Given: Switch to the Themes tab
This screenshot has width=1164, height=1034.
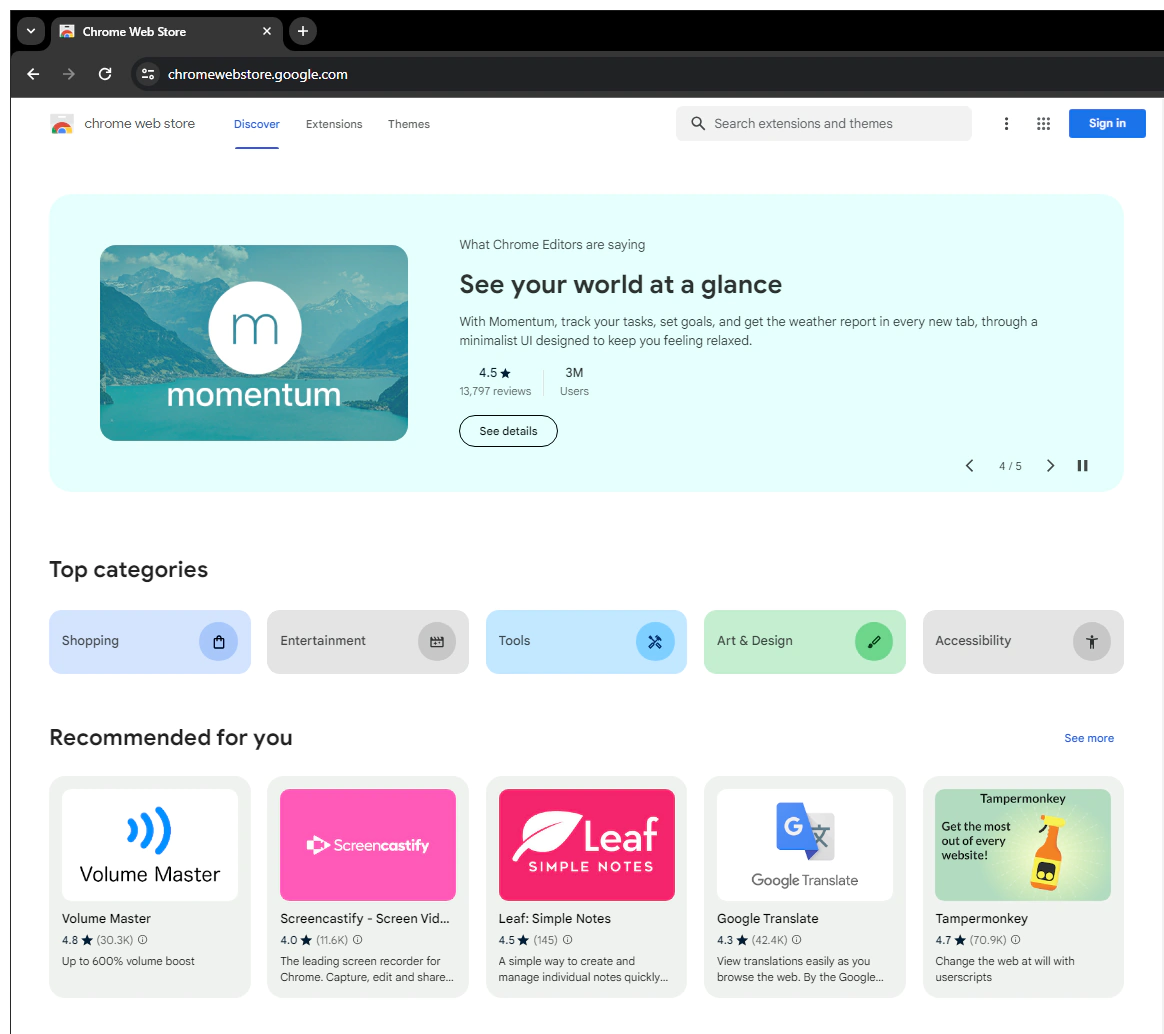Looking at the screenshot, I should point(409,125).
